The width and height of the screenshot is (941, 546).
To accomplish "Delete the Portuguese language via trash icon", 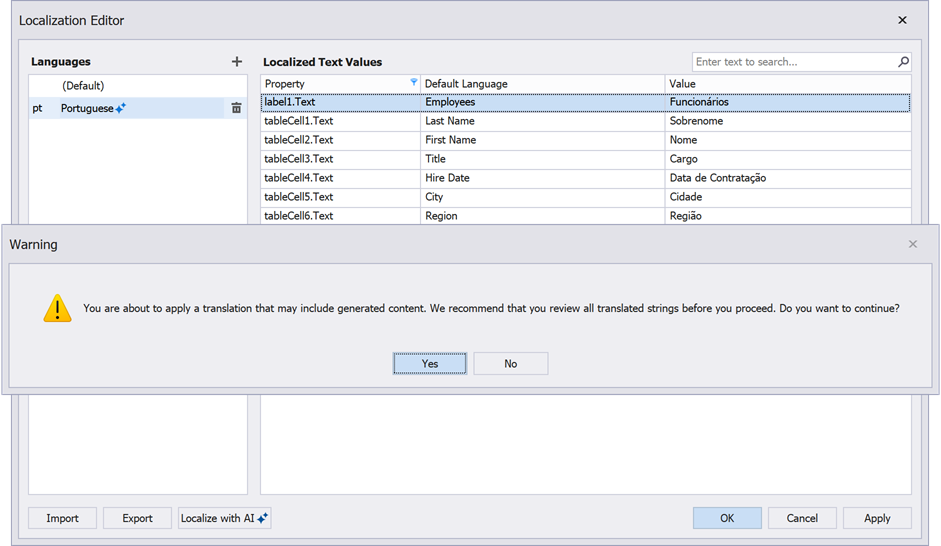I will tap(236, 108).
